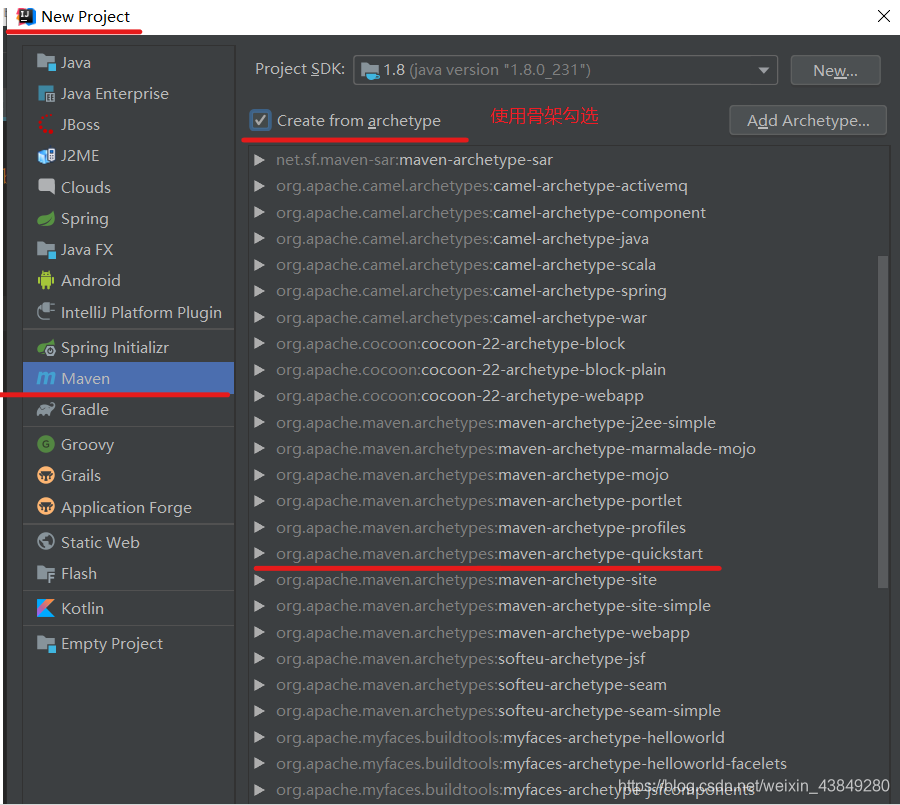Viewport: 900px width, 805px height.
Task: Select cocoon-22-archetype-block-plain archetype
Action: (x=471, y=370)
